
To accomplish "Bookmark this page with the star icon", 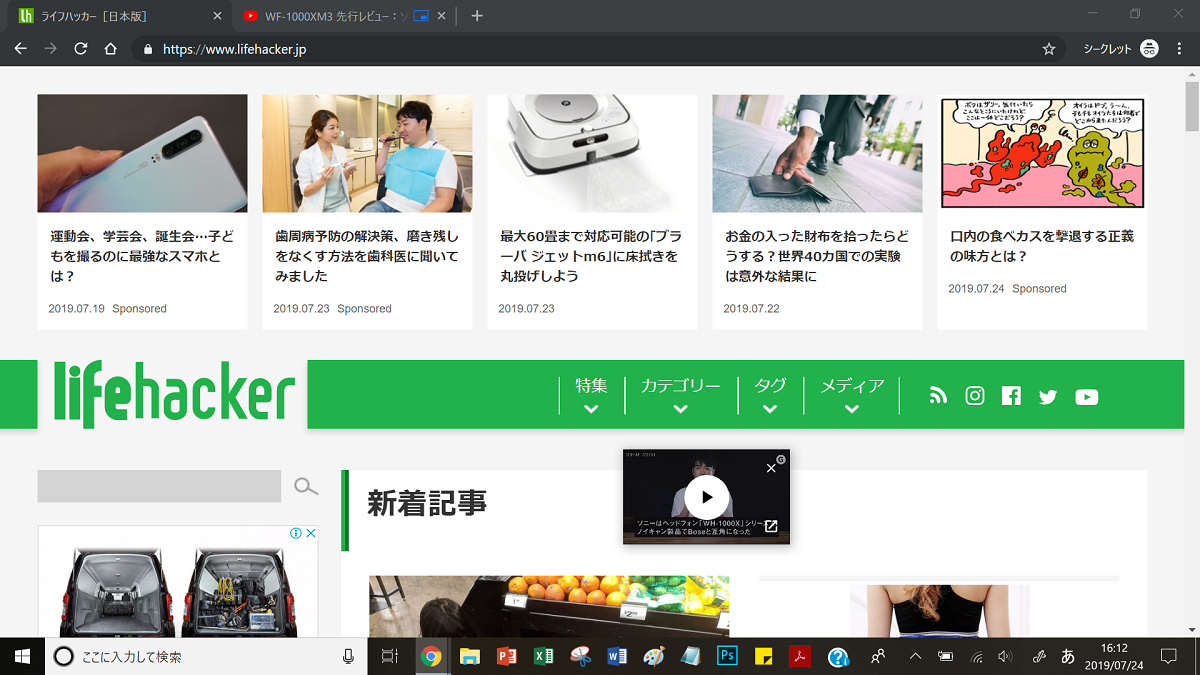I will [1049, 49].
